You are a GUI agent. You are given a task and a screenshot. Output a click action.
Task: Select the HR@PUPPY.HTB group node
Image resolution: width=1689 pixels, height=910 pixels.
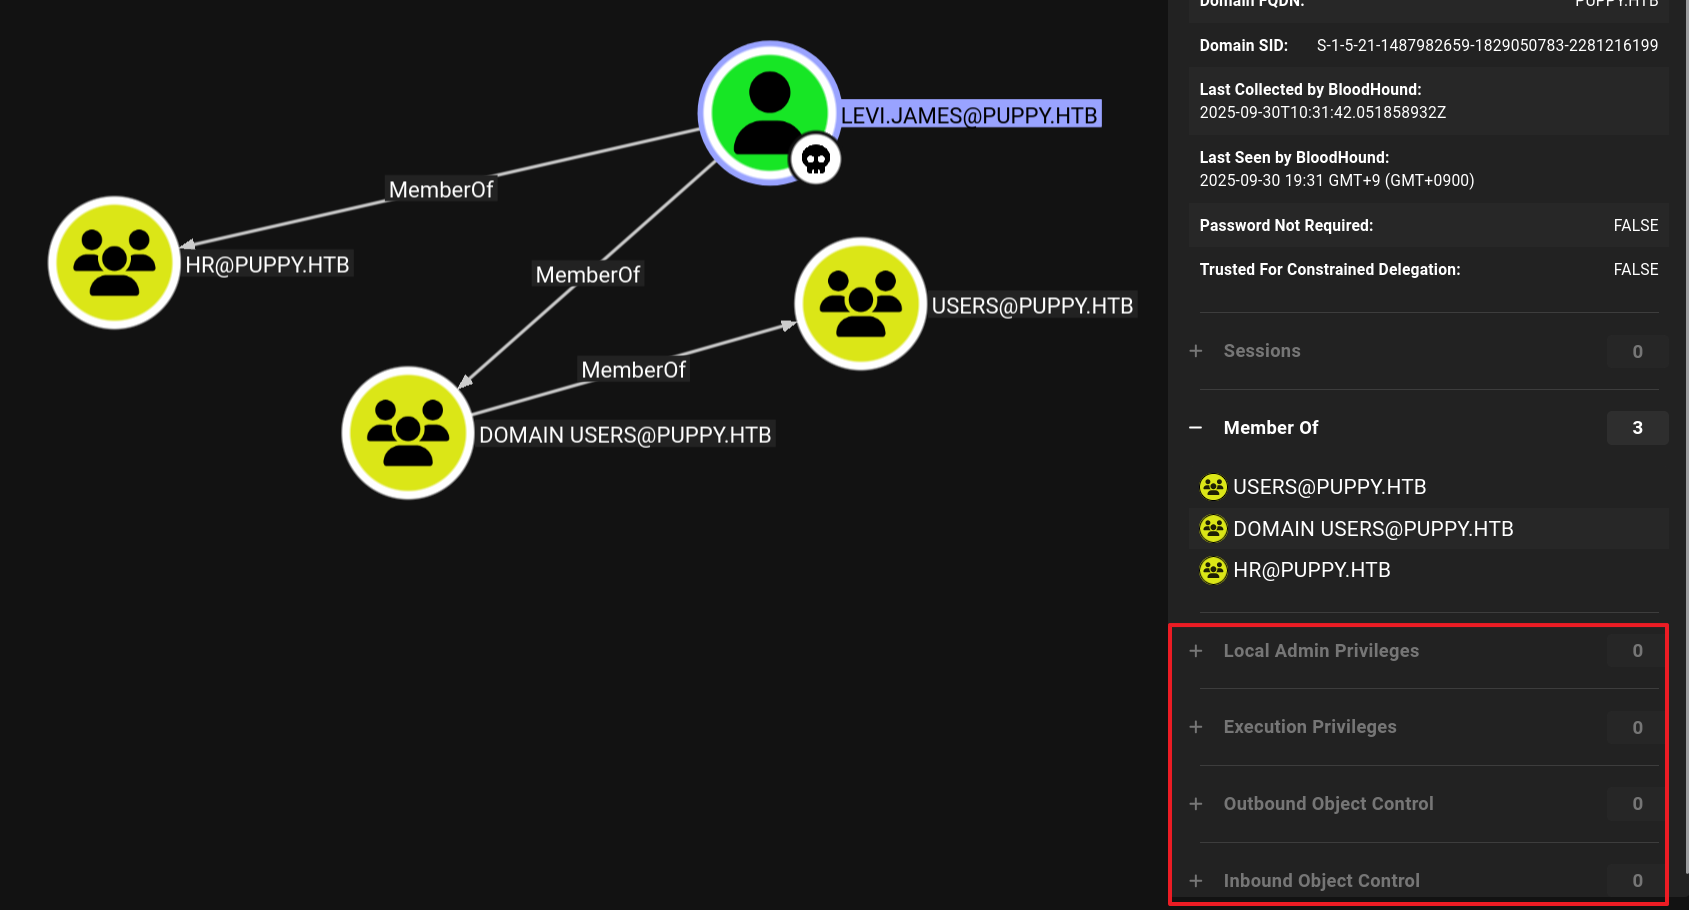pyautogui.click(x=114, y=263)
